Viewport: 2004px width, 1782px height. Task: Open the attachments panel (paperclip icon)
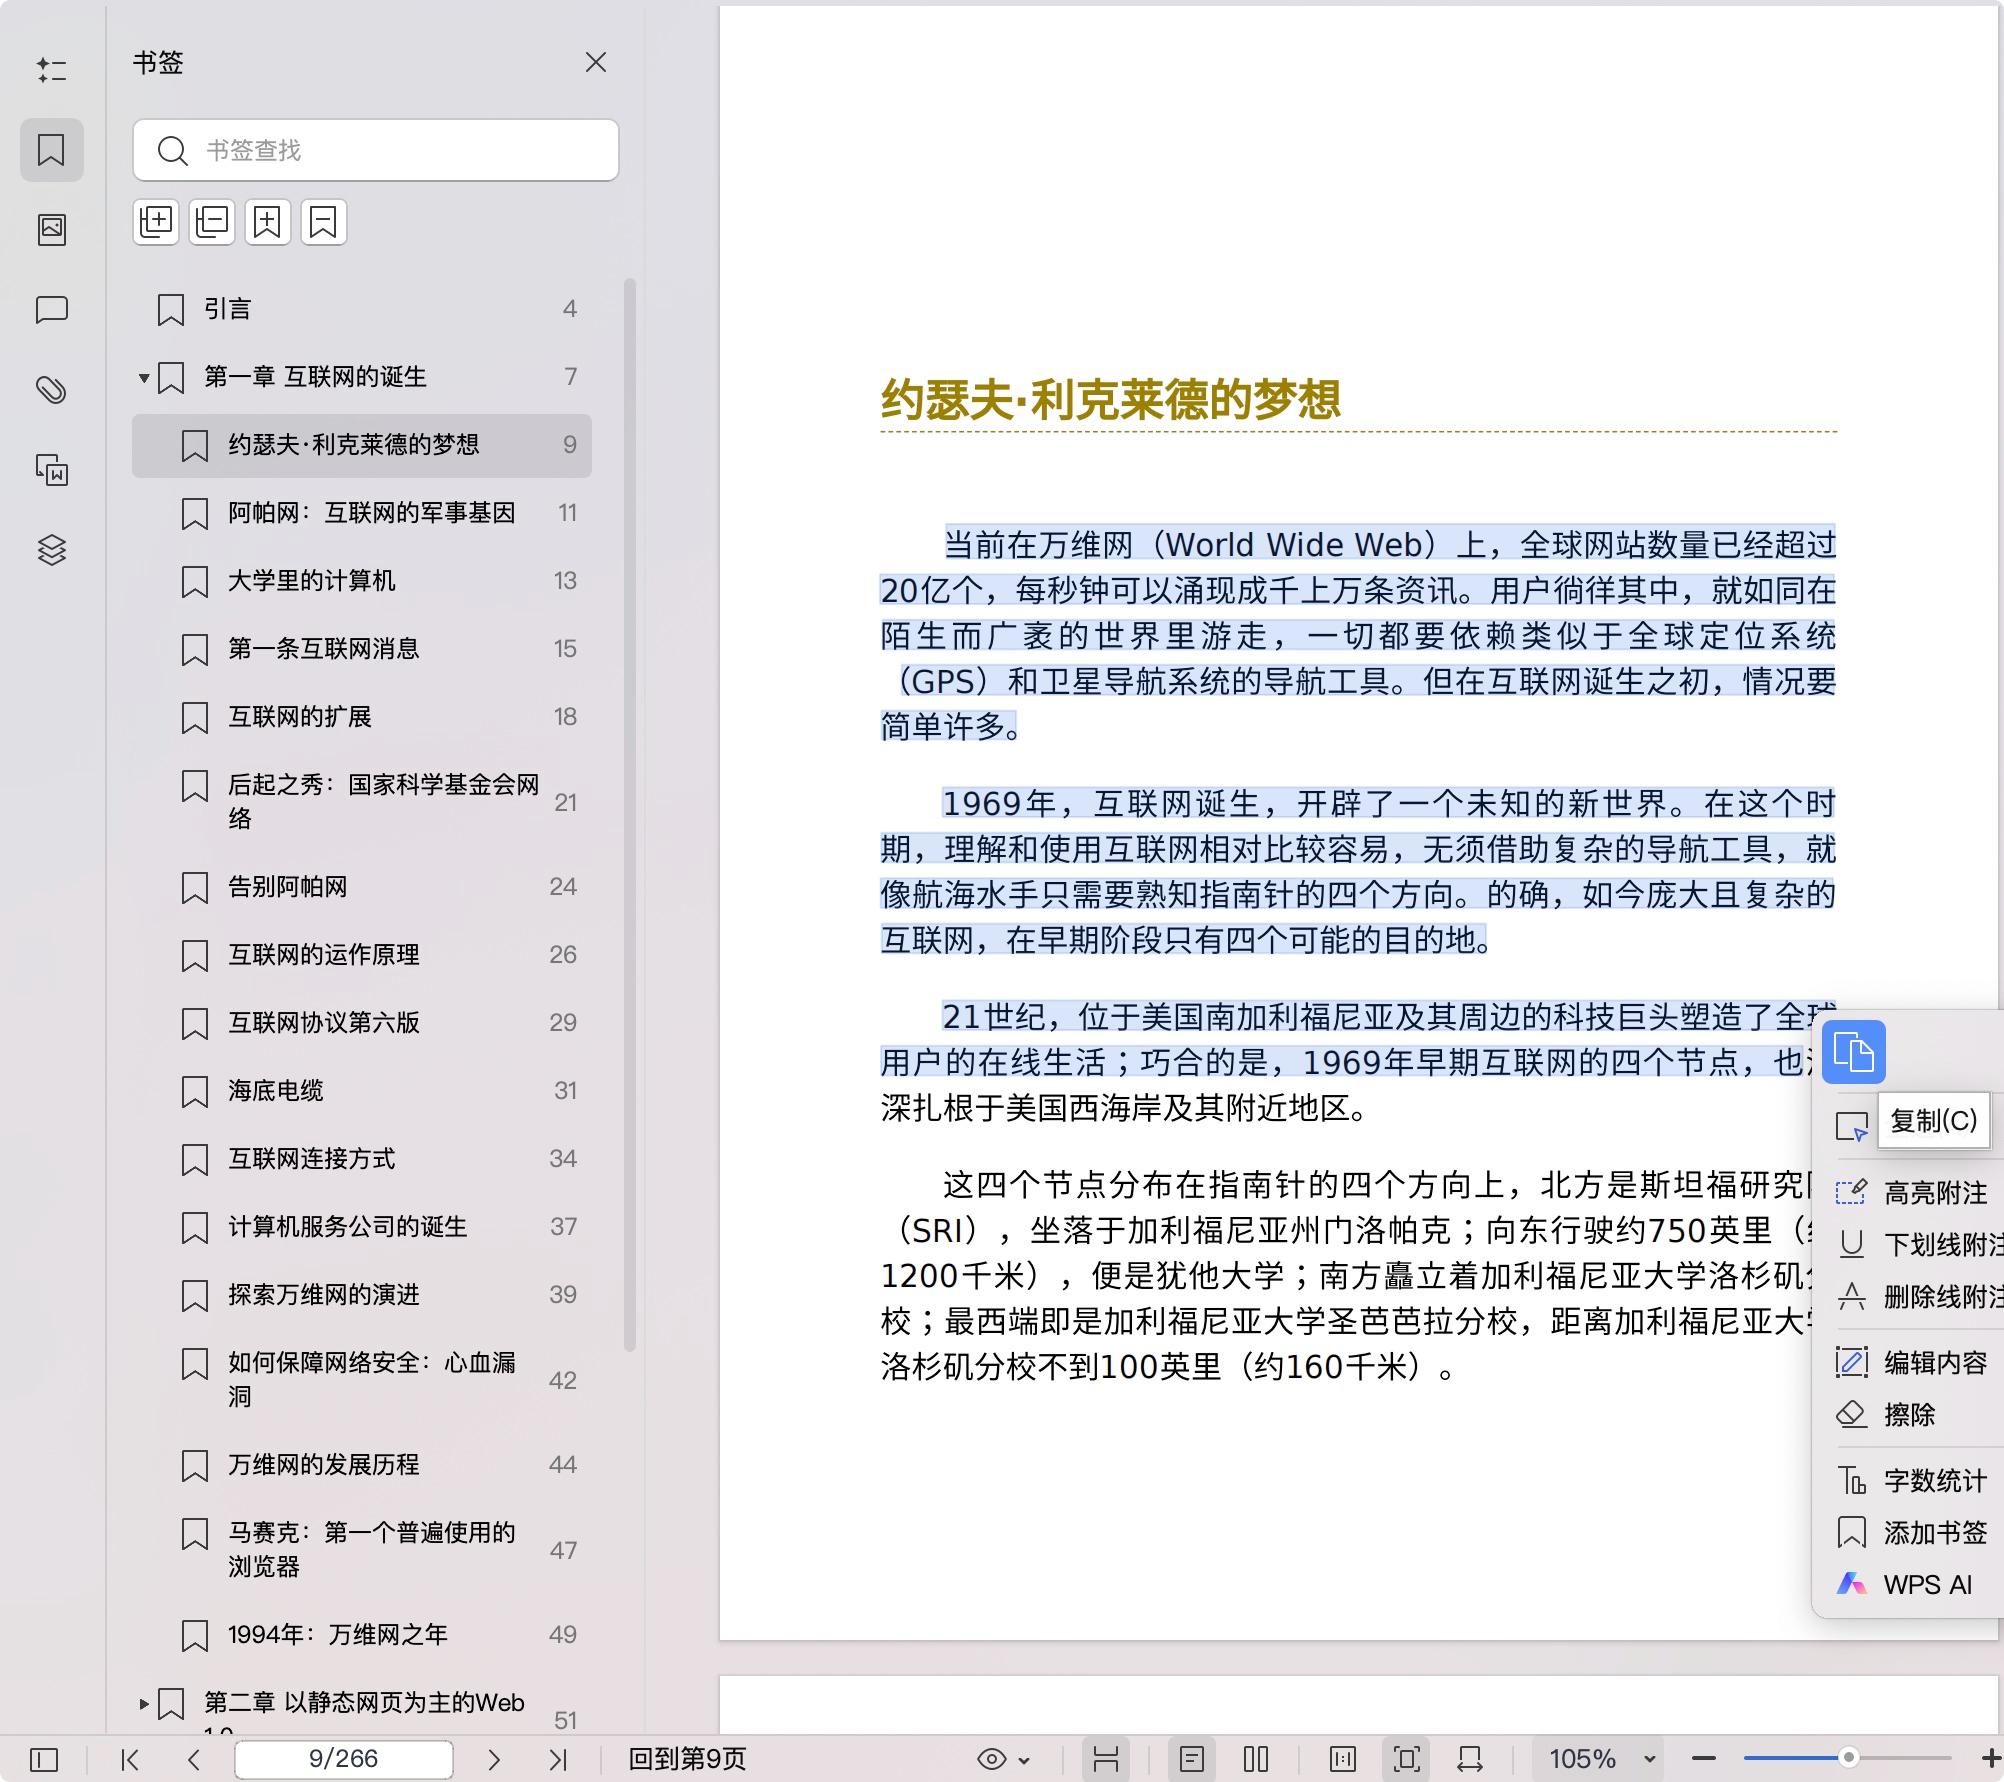tap(52, 389)
